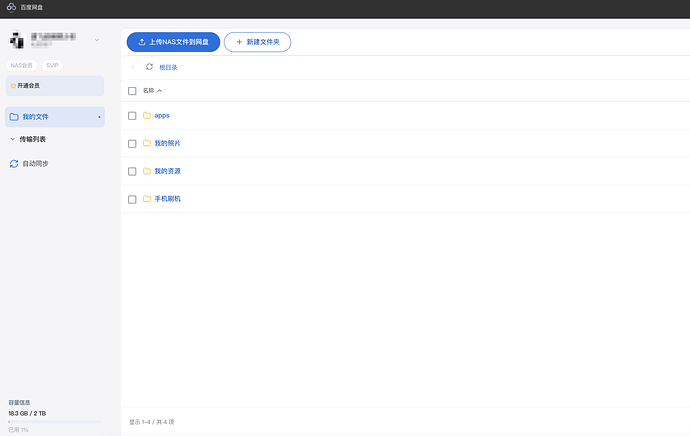
Task: Click the folder icon for 手机刷机
Action: pos(147,199)
